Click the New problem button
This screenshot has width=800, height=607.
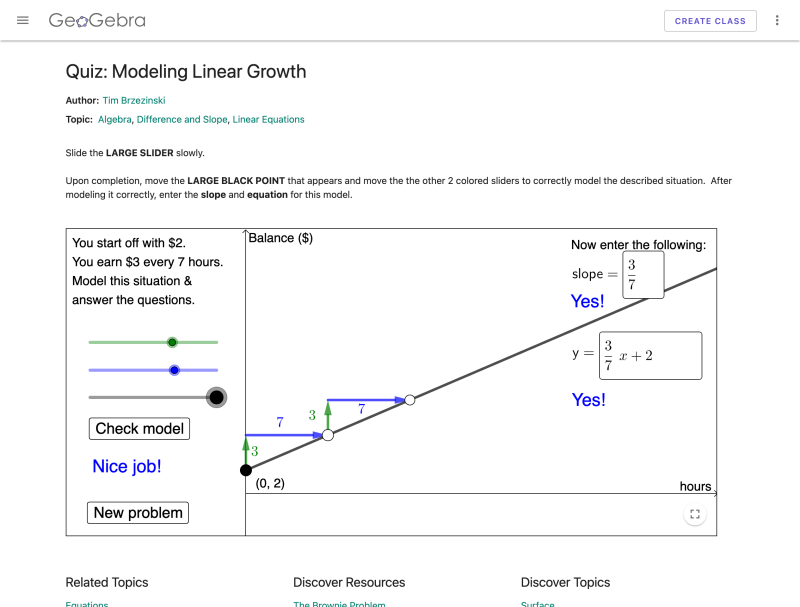pyautogui.click(x=137, y=512)
